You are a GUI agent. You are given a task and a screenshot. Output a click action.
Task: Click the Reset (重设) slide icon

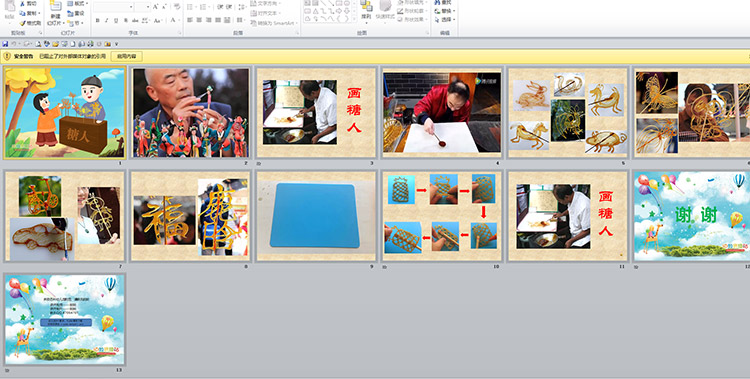coord(70,13)
